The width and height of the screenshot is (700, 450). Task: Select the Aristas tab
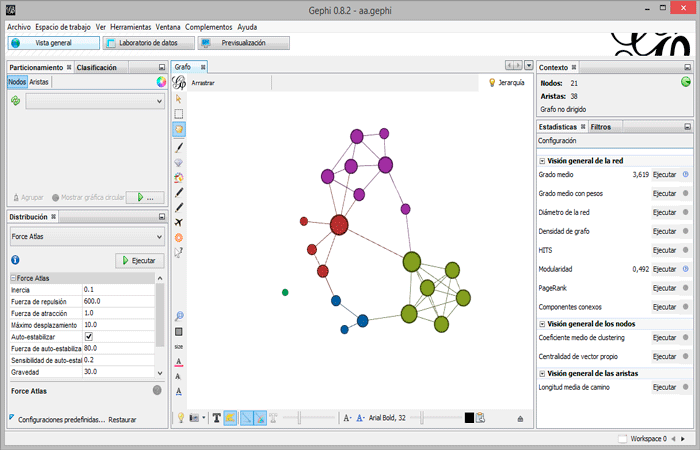[39, 82]
